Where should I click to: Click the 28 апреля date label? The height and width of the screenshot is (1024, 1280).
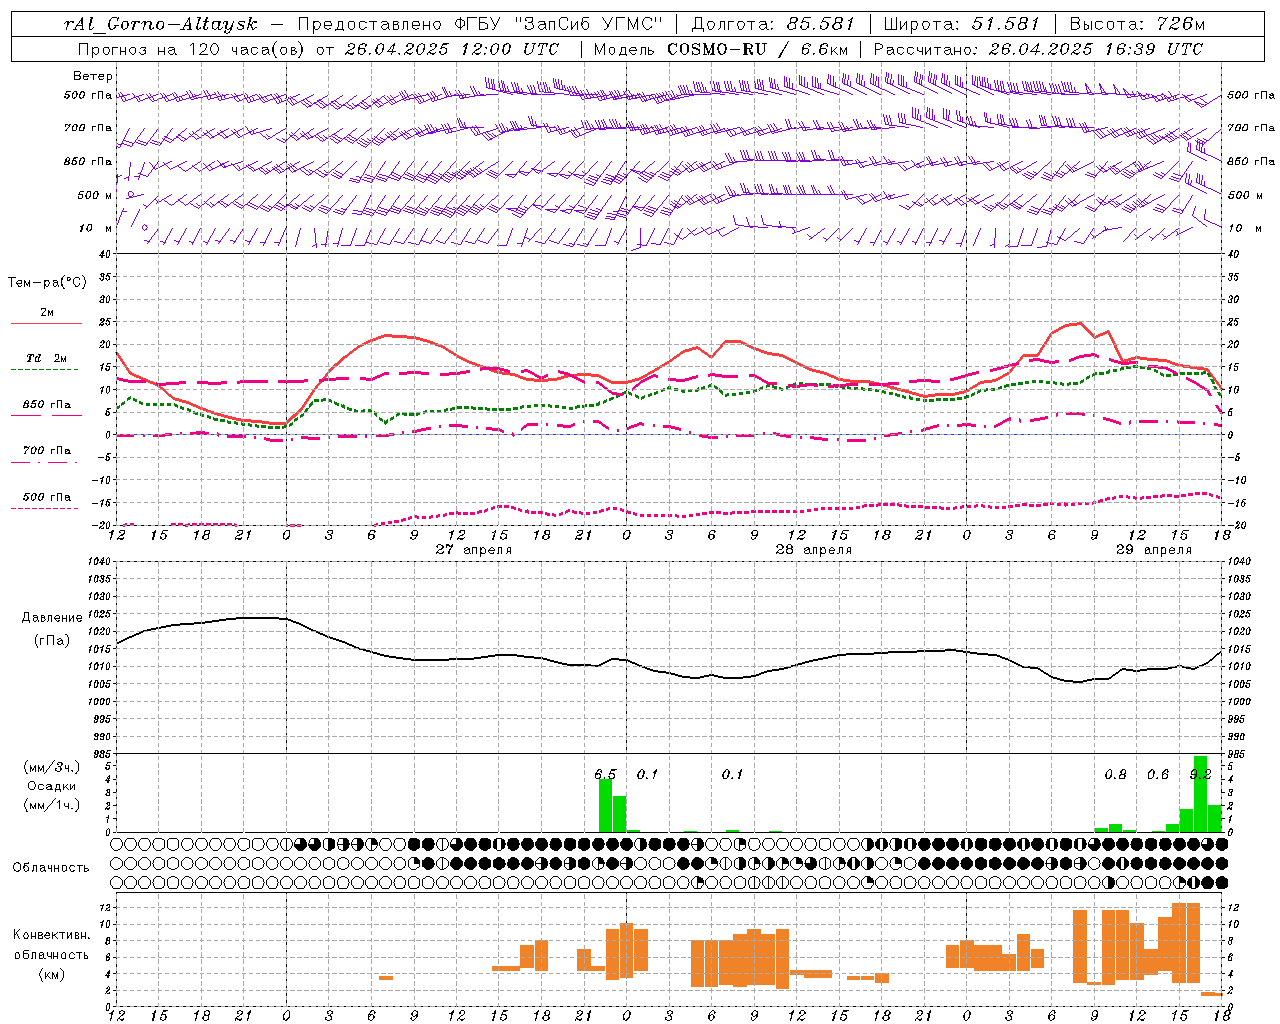point(814,550)
